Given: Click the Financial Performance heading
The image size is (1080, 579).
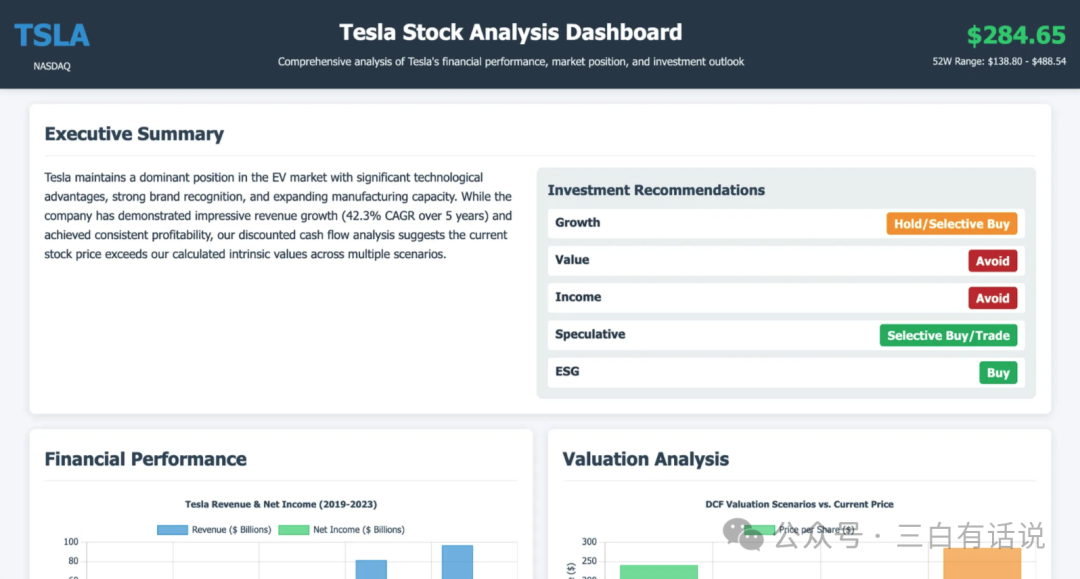Looking at the screenshot, I should (145, 459).
